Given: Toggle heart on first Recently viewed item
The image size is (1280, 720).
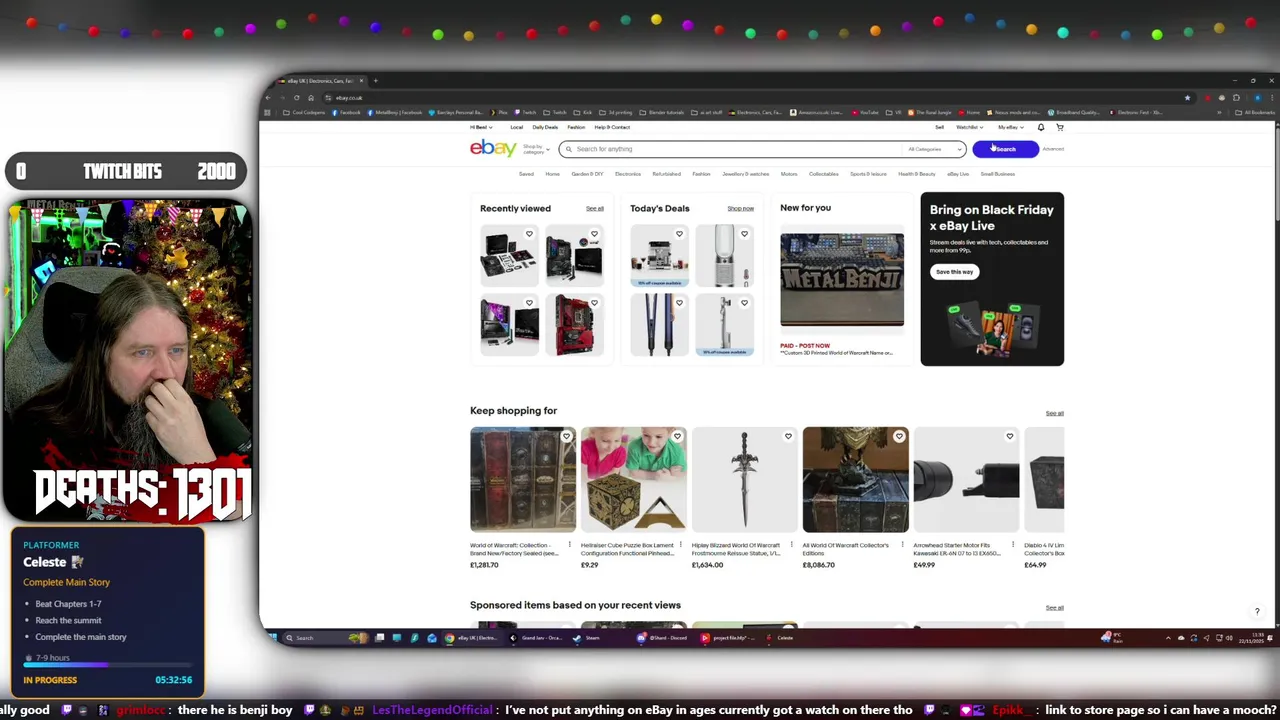Looking at the screenshot, I should click(x=529, y=234).
